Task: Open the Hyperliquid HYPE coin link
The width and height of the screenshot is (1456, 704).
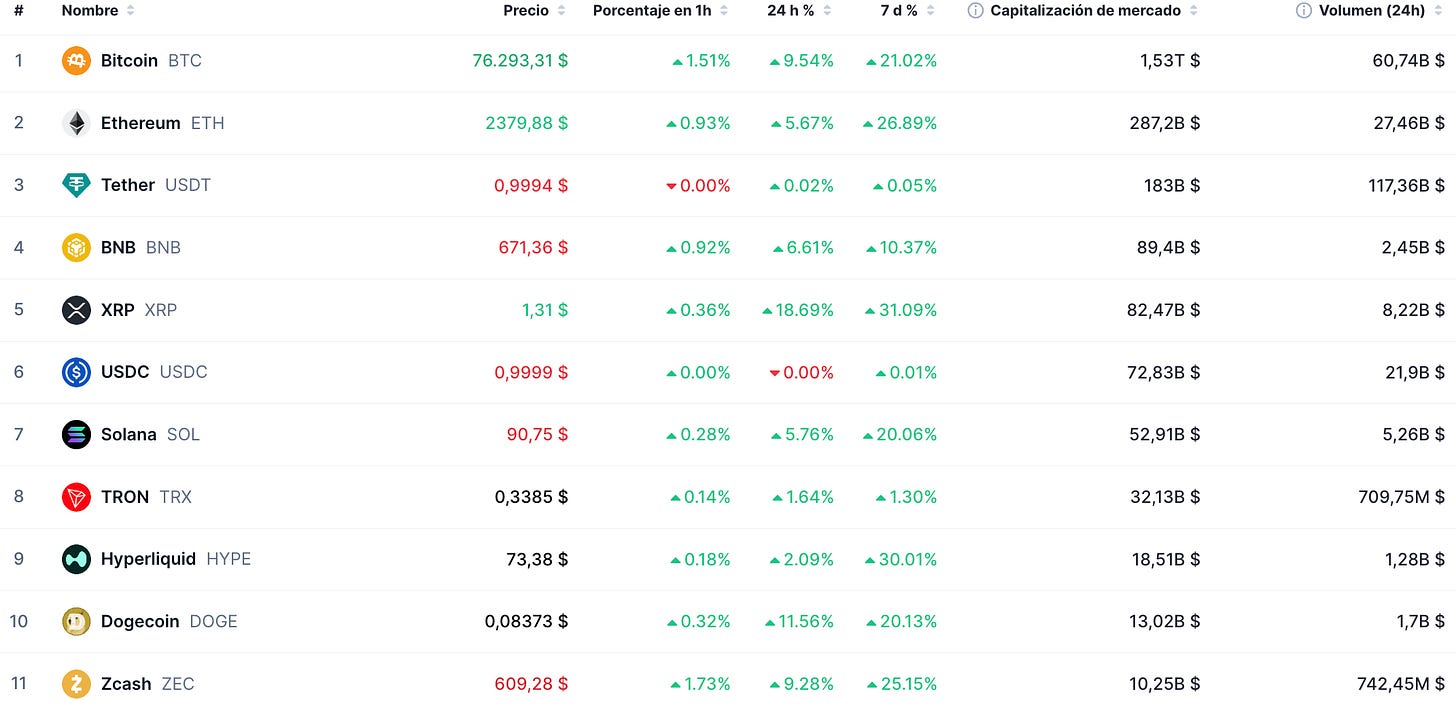Action: point(175,559)
